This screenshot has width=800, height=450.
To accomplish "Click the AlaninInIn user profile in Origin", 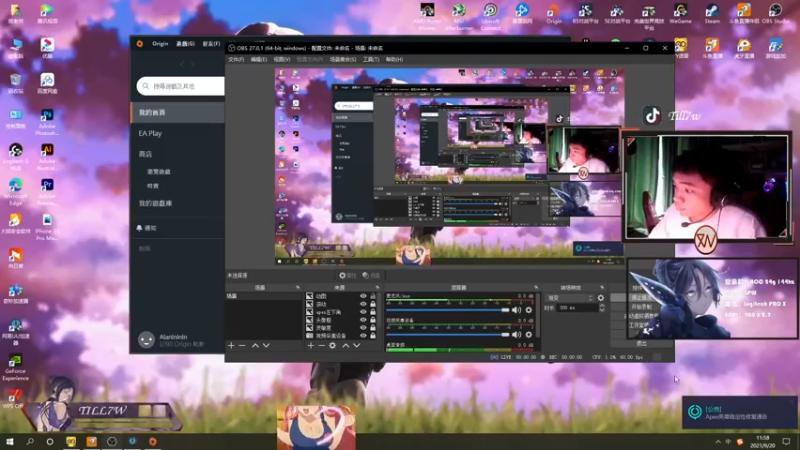I will click(173, 340).
